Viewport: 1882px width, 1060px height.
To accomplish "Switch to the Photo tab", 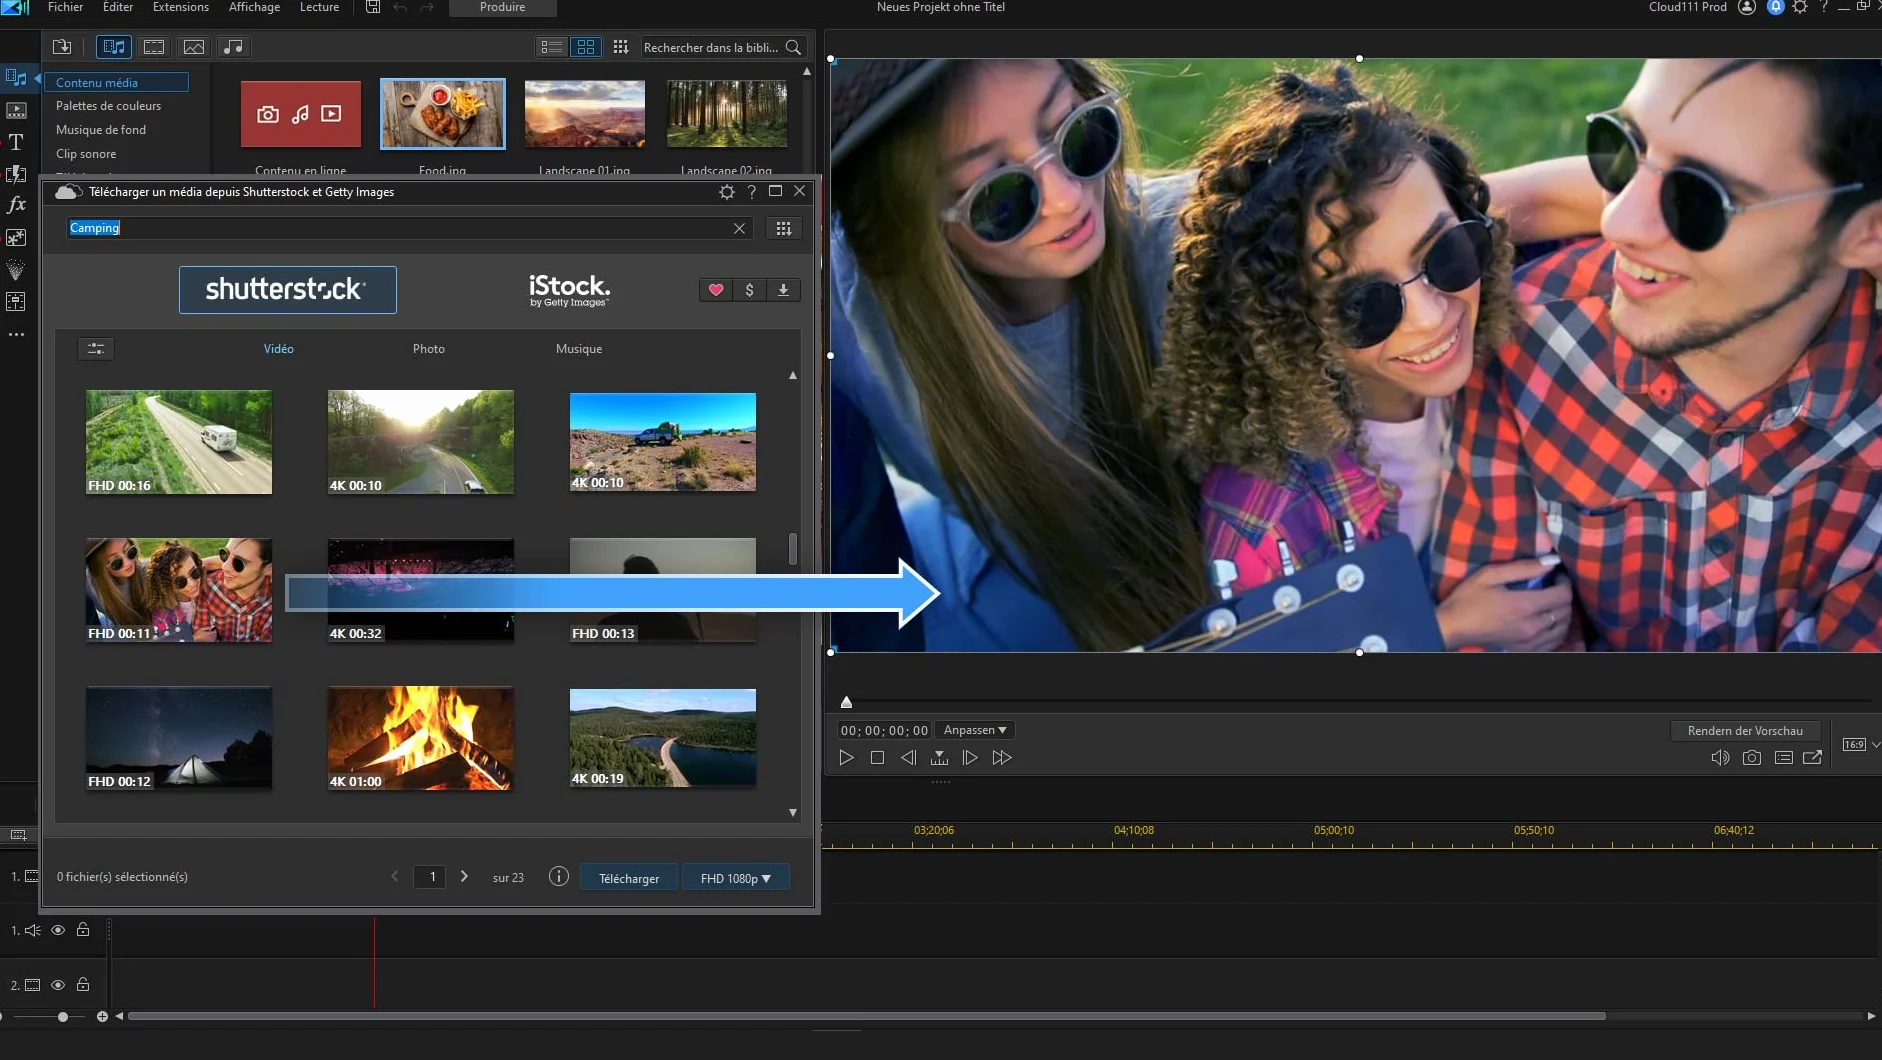I will (x=429, y=349).
